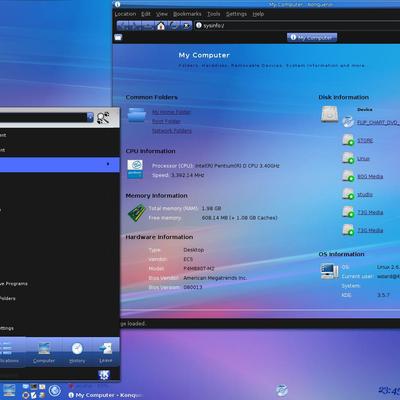Open Root Folder link
Screen dimensions: 400x400
166,121
